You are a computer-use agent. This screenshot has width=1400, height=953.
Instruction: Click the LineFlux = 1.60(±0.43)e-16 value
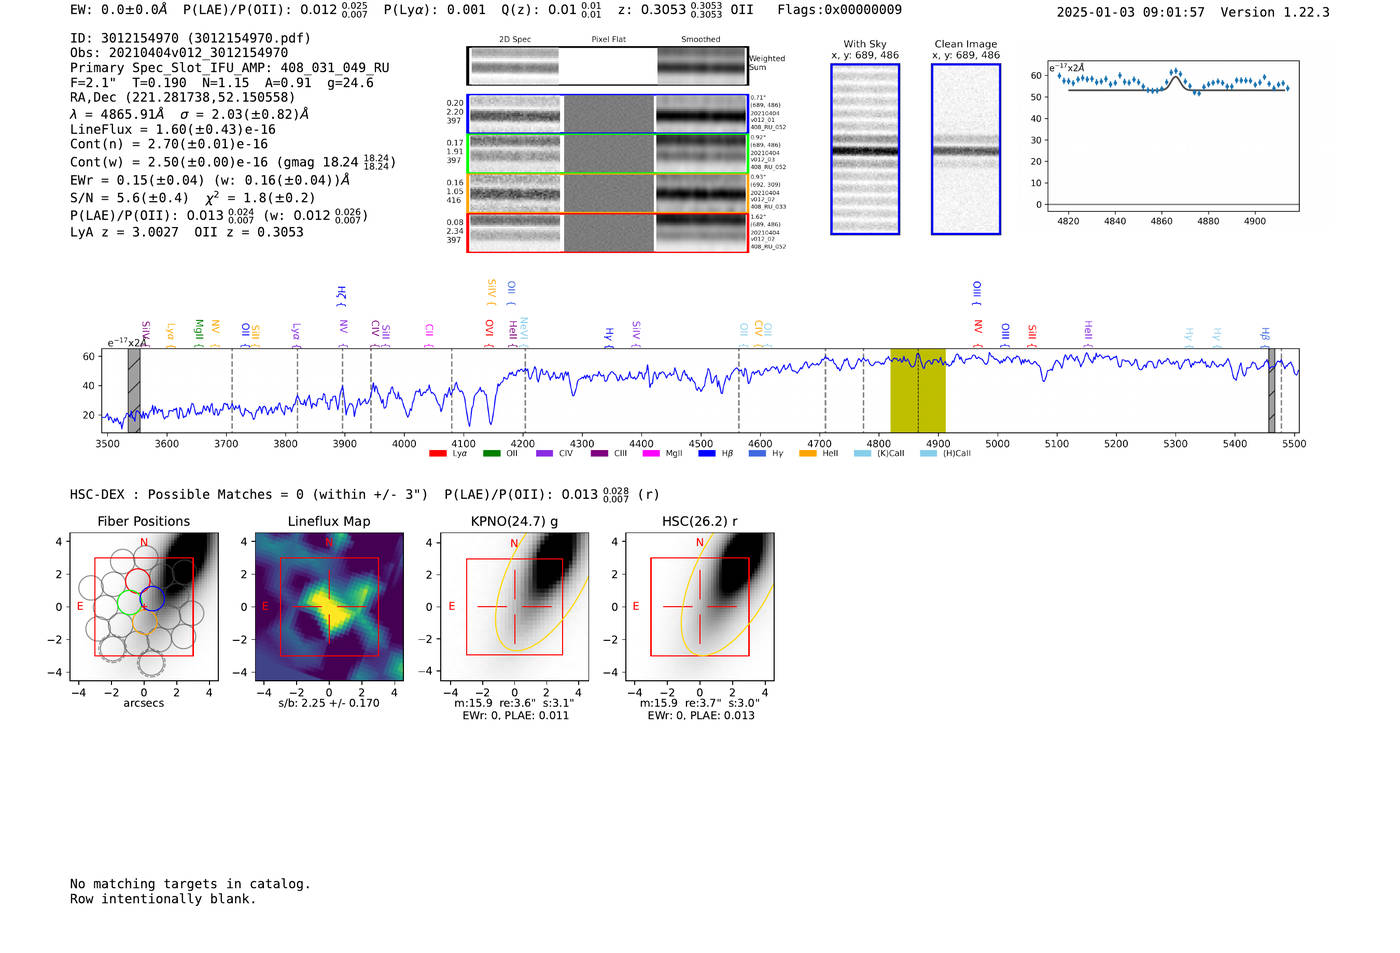pos(173,129)
